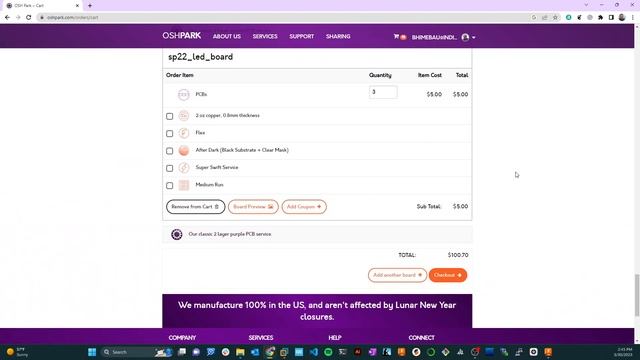Open Visual Studio Code from taskbar
The height and width of the screenshot is (360, 640).
click(313, 352)
